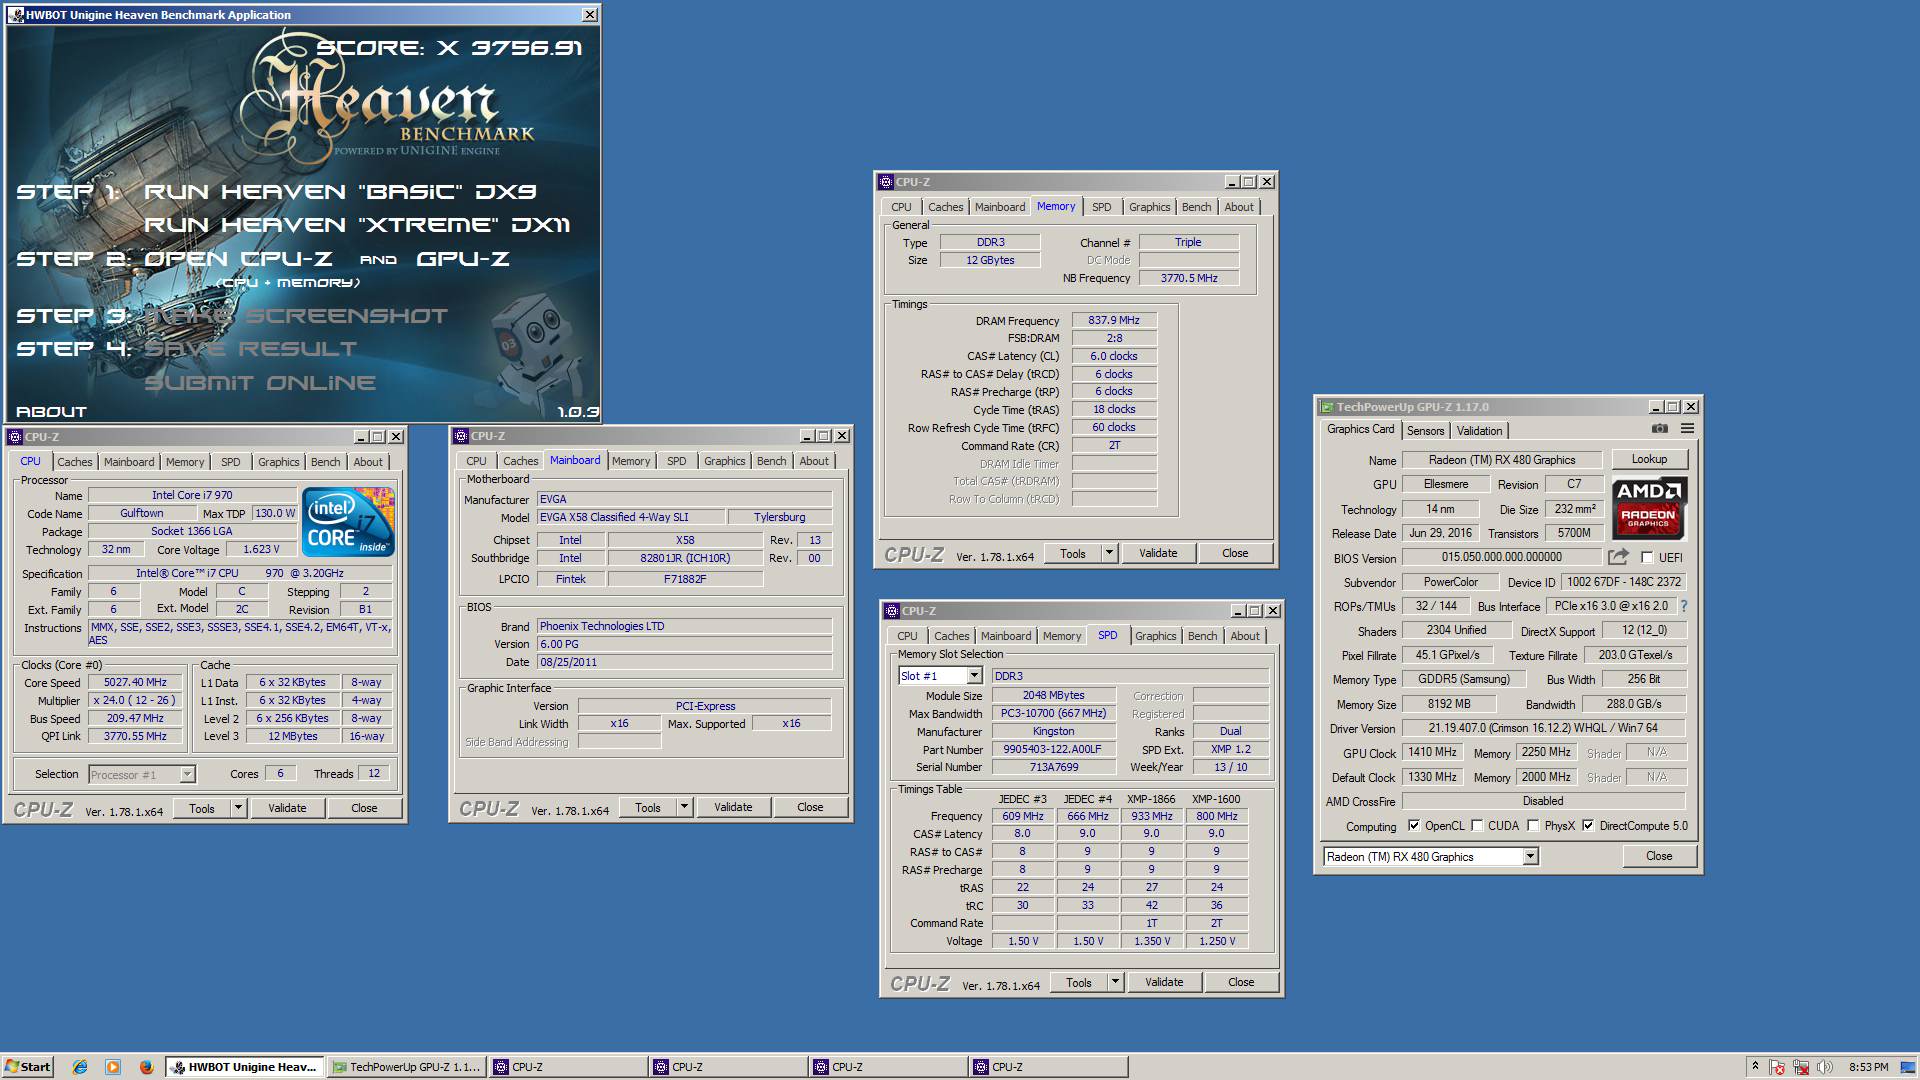Click the GPU Name field Radeon RX 480
1920x1080 pixels.
(x=1501, y=460)
